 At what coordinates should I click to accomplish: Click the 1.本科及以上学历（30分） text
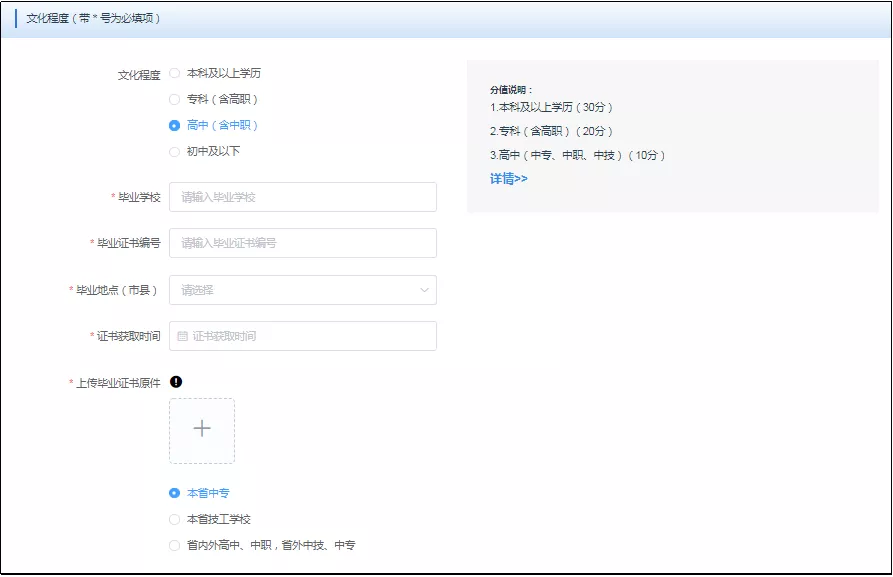point(551,107)
